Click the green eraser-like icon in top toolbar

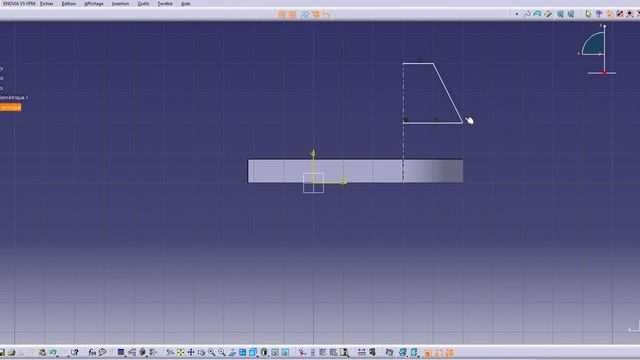coord(548,14)
